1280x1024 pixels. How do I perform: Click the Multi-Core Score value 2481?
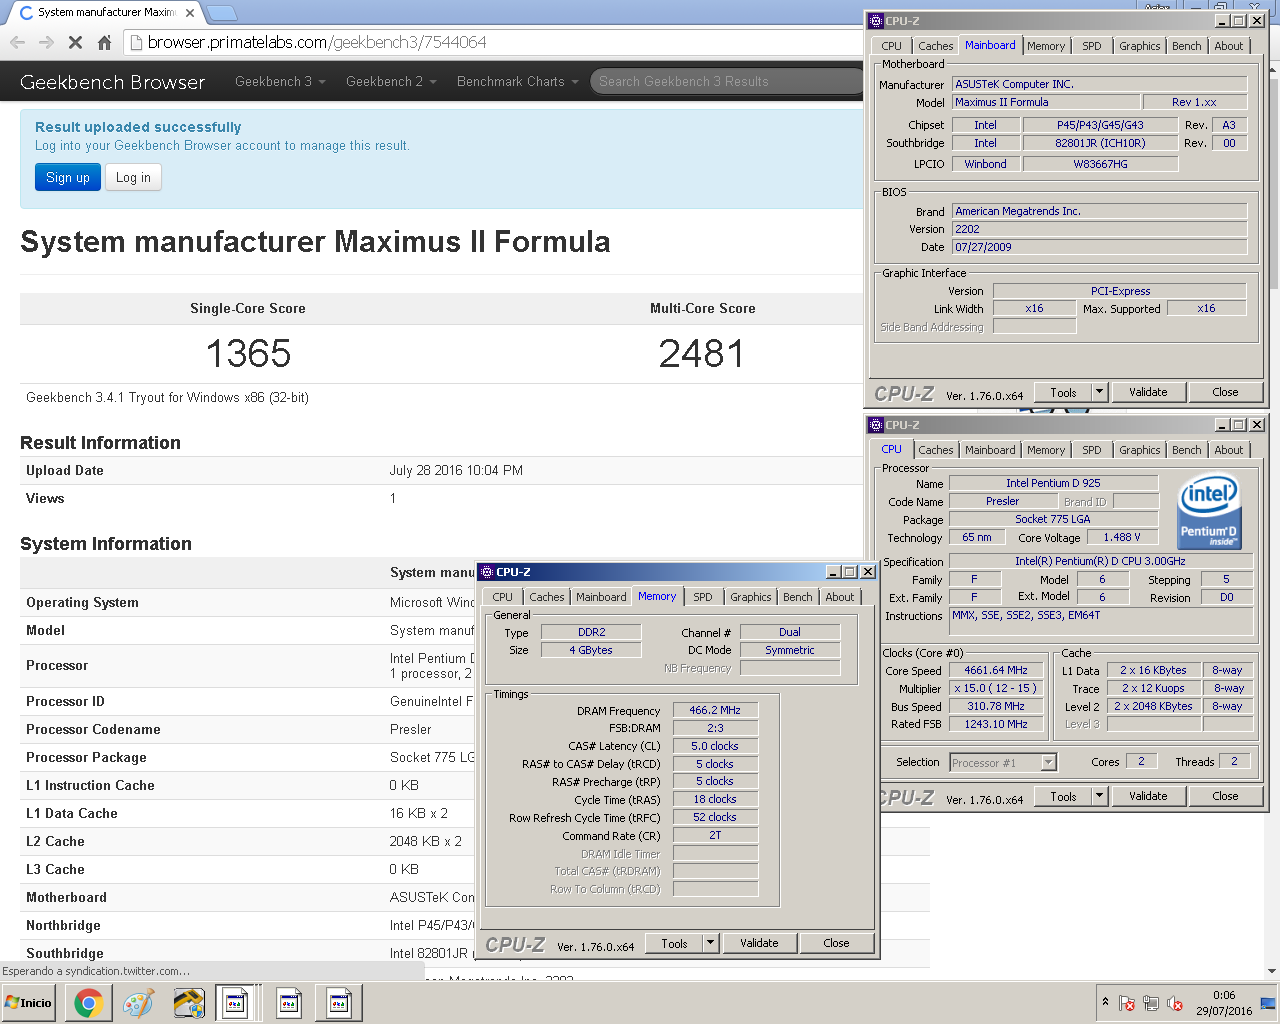click(x=701, y=353)
